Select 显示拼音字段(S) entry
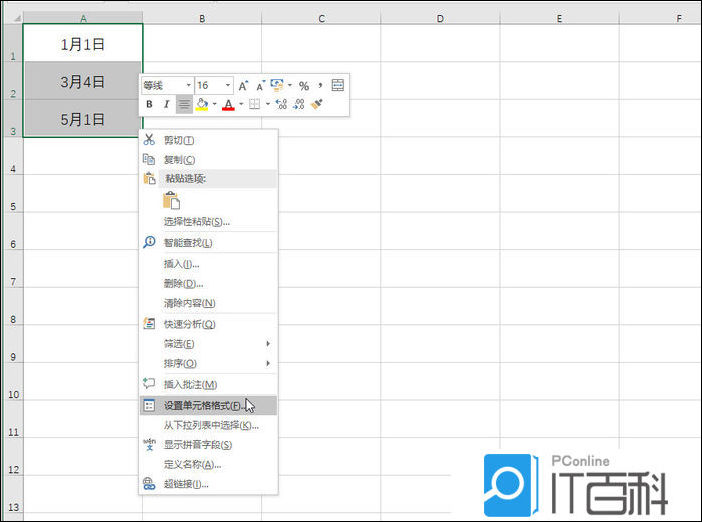 (x=209, y=445)
